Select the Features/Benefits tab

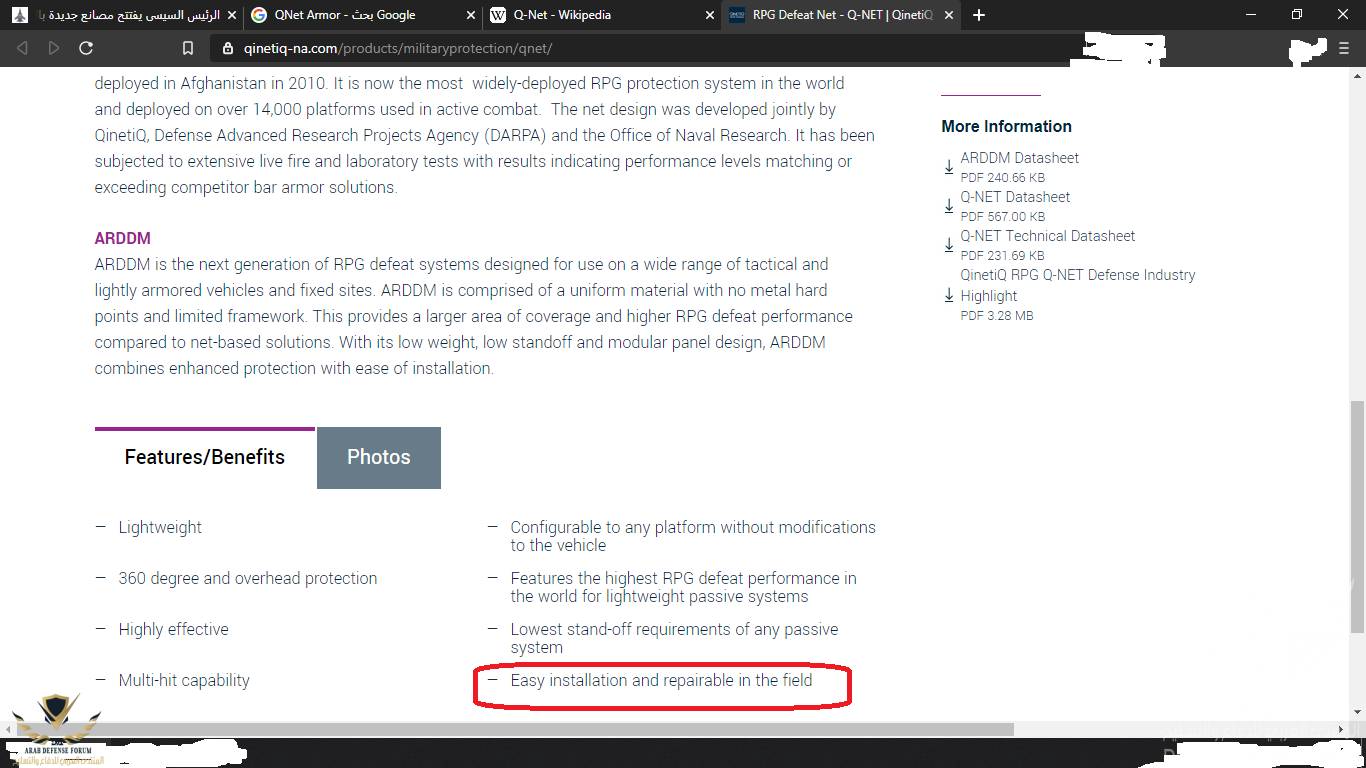click(x=204, y=458)
